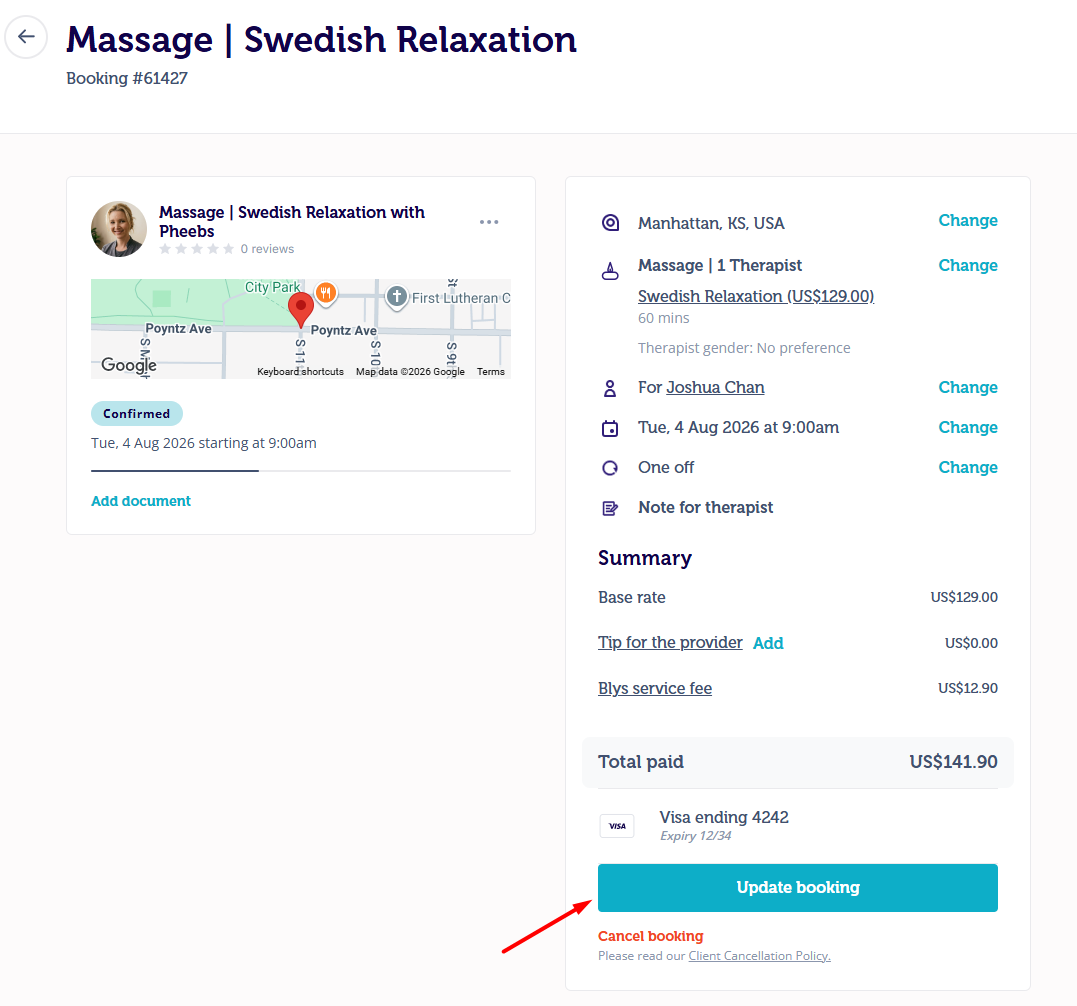Click the First Lutheran church map marker

pyautogui.click(x=396, y=297)
